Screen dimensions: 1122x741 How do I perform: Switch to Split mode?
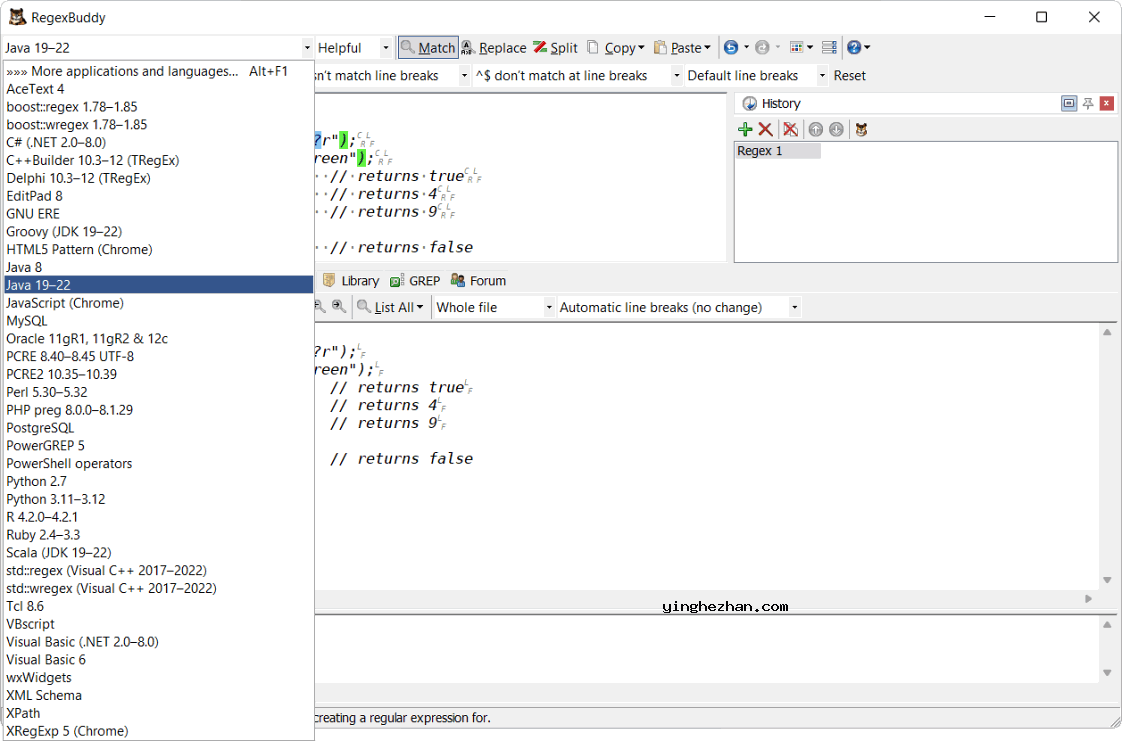[x=555, y=48]
